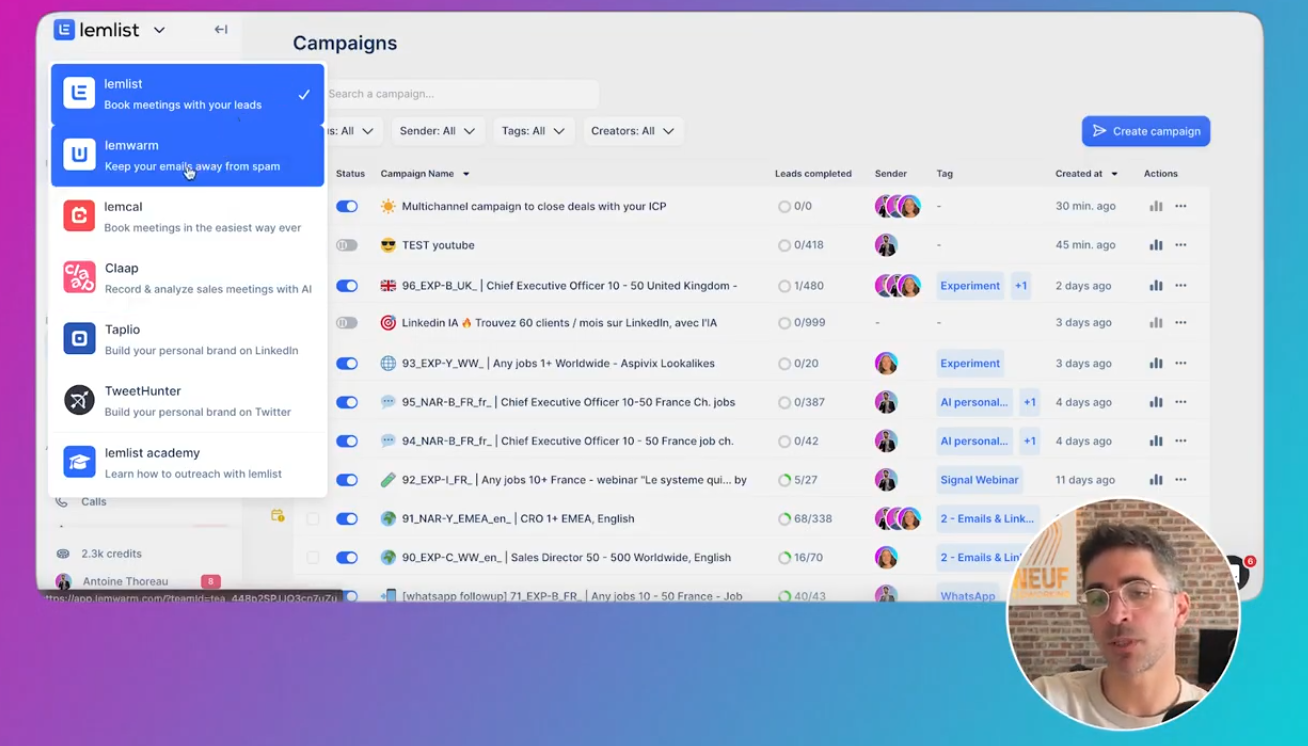The height and width of the screenshot is (746, 1308).
Task: Click the Create campaign button
Action: click(1146, 131)
